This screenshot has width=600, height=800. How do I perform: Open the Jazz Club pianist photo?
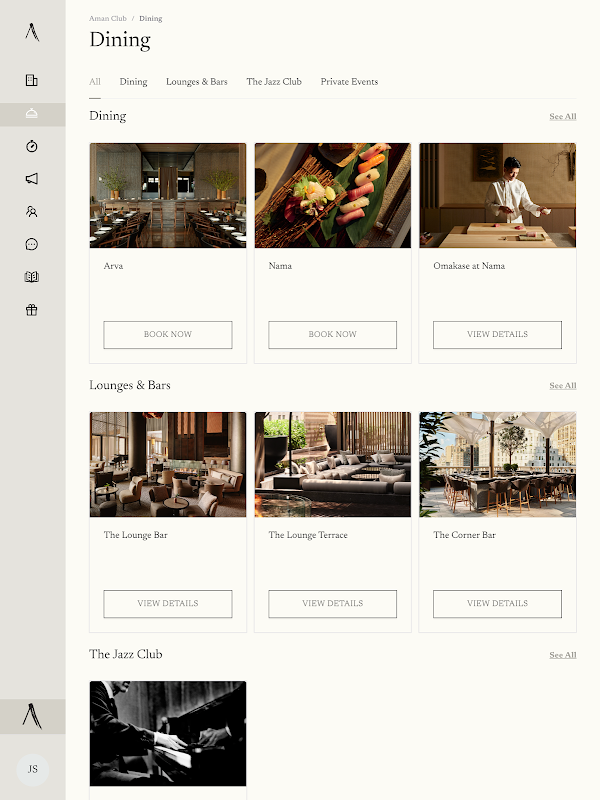(x=168, y=734)
